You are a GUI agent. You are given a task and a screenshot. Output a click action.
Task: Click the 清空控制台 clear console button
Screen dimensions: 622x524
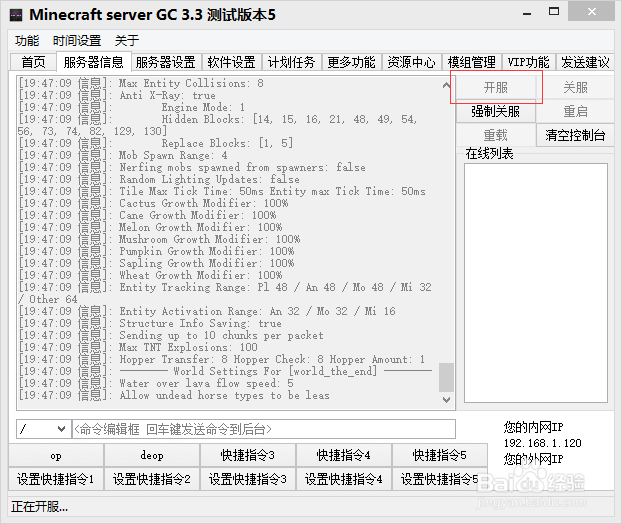[x=575, y=135]
